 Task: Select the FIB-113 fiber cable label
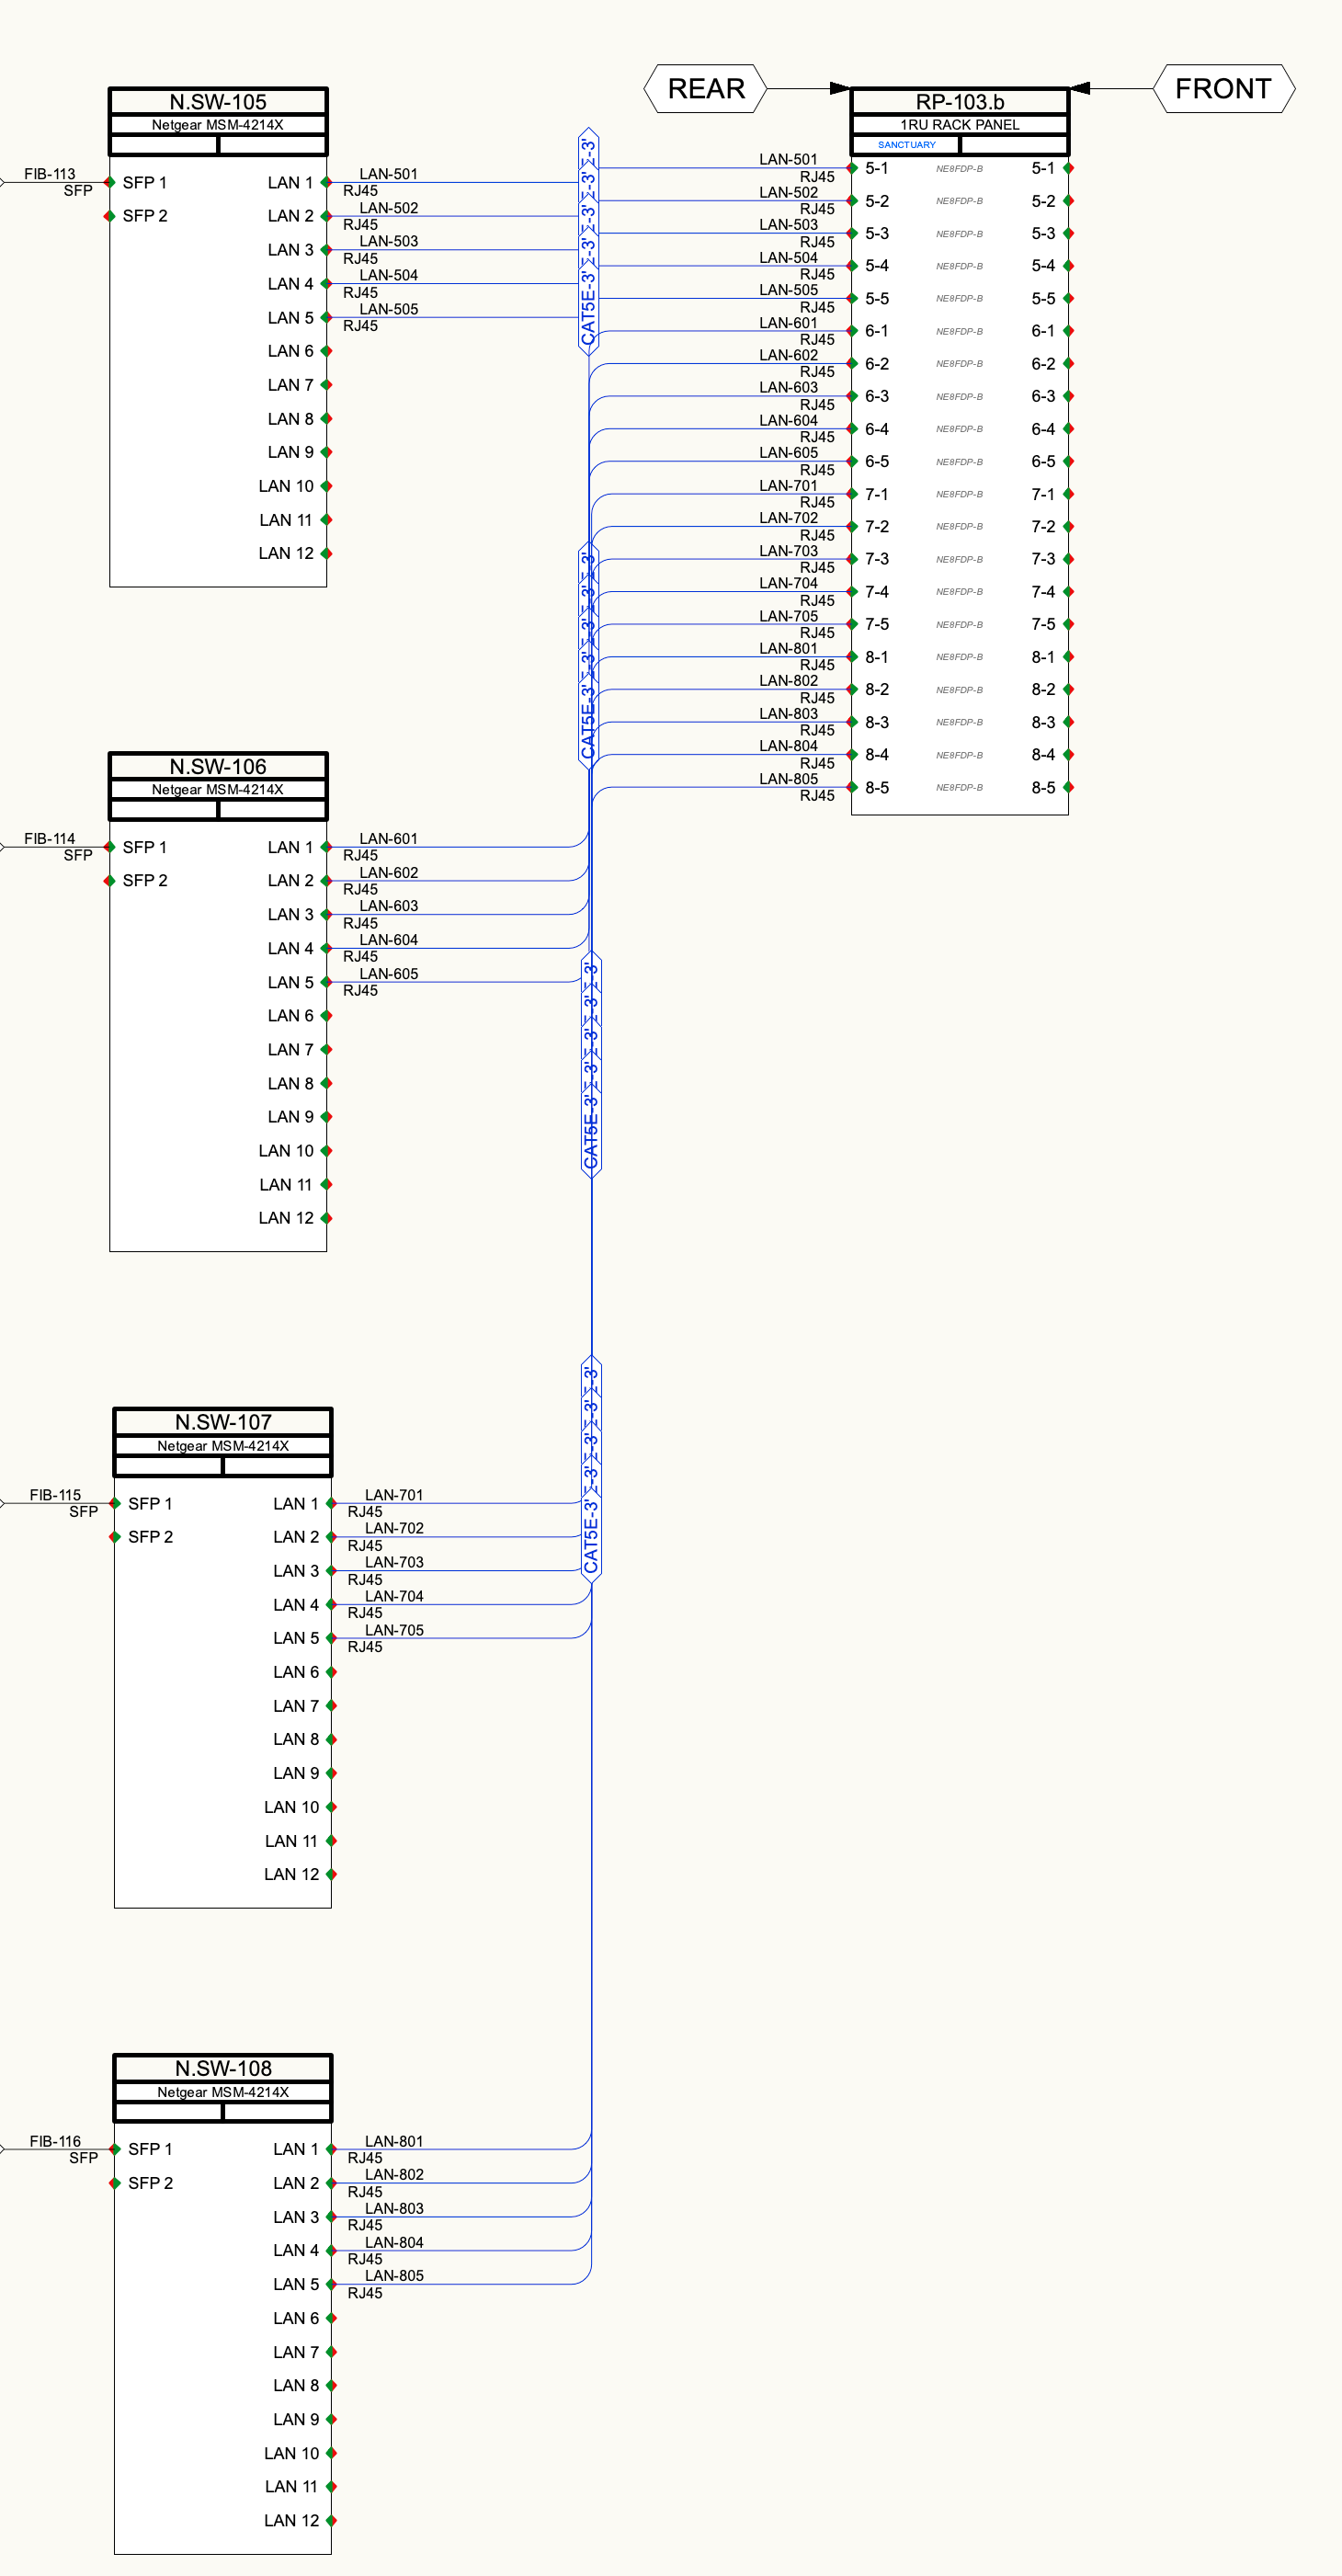coord(50,174)
